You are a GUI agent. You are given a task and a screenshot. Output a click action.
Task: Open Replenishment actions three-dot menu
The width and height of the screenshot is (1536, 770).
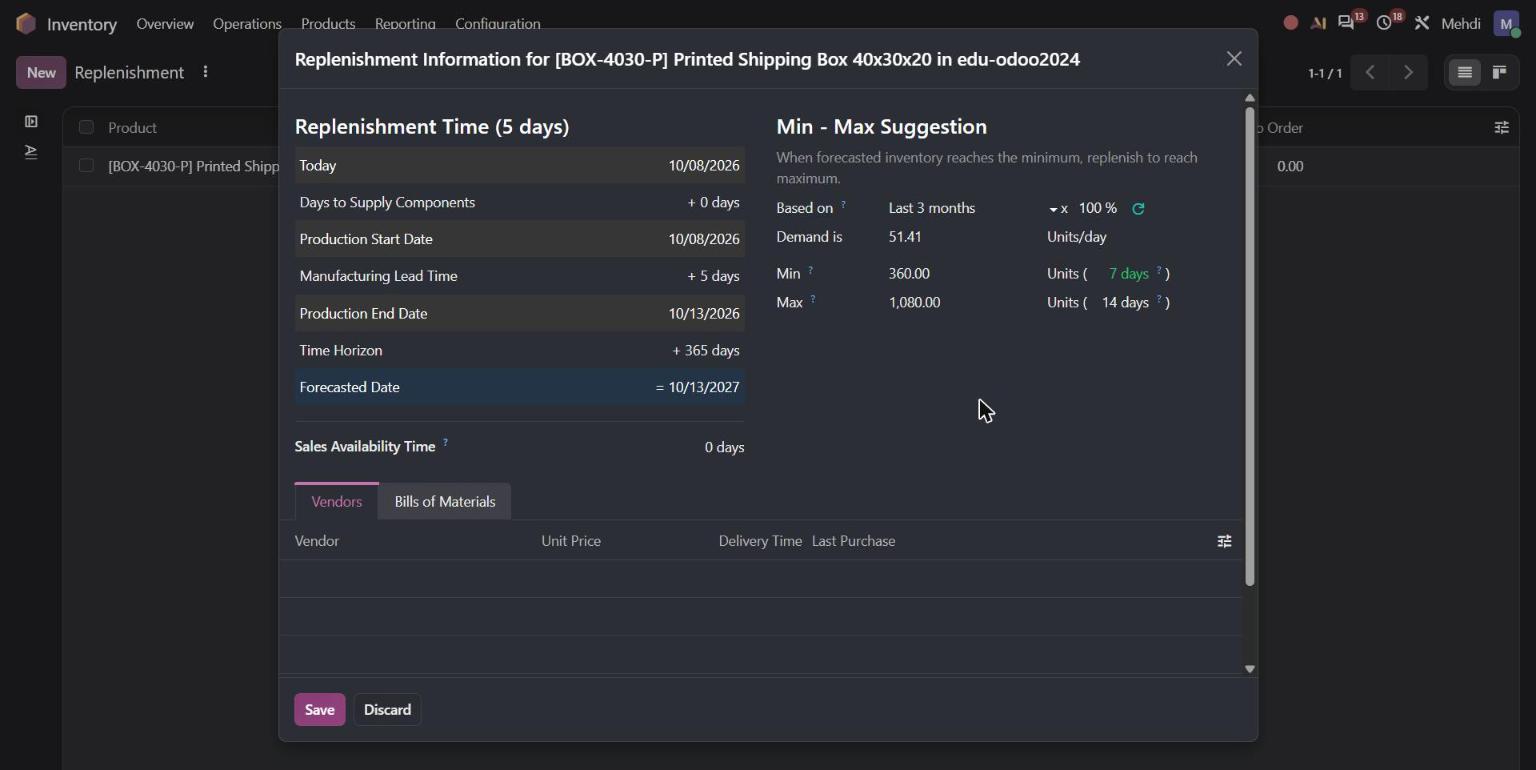click(205, 72)
